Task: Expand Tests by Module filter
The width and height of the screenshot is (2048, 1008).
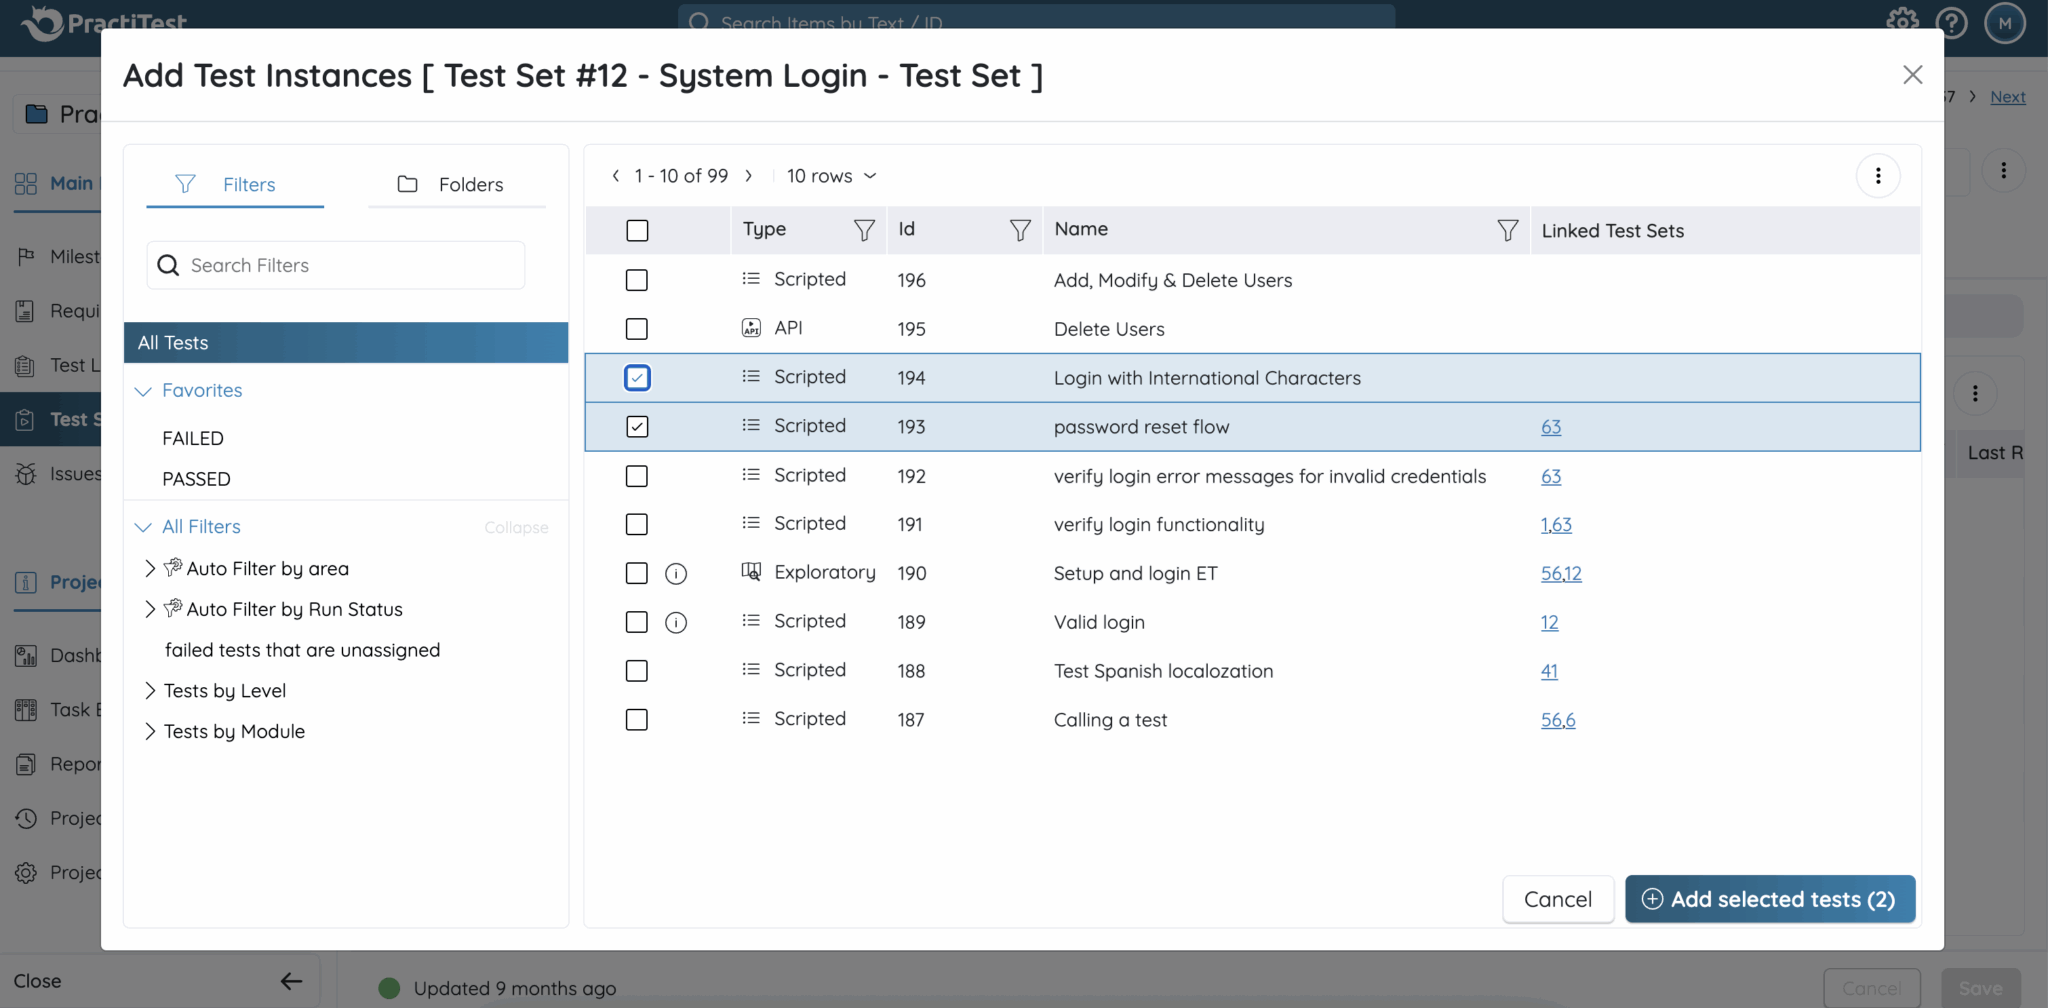Action: tap(150, 732)
